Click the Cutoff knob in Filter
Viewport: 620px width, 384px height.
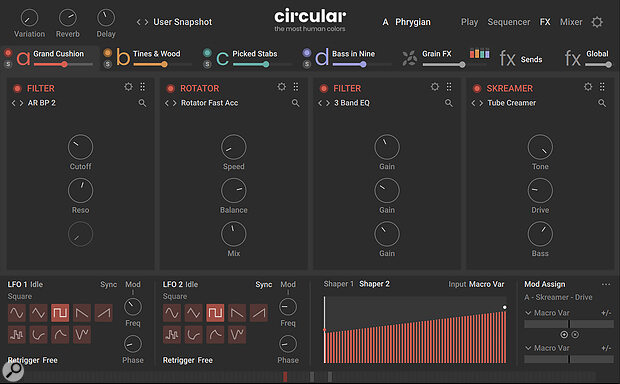(80, 147)
